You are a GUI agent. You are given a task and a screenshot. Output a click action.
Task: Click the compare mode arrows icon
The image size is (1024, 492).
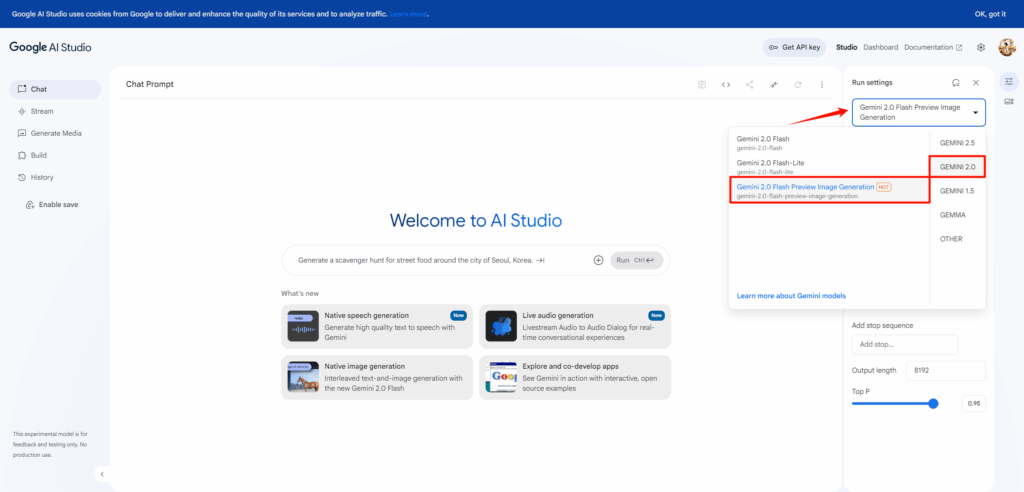(774, 84)
